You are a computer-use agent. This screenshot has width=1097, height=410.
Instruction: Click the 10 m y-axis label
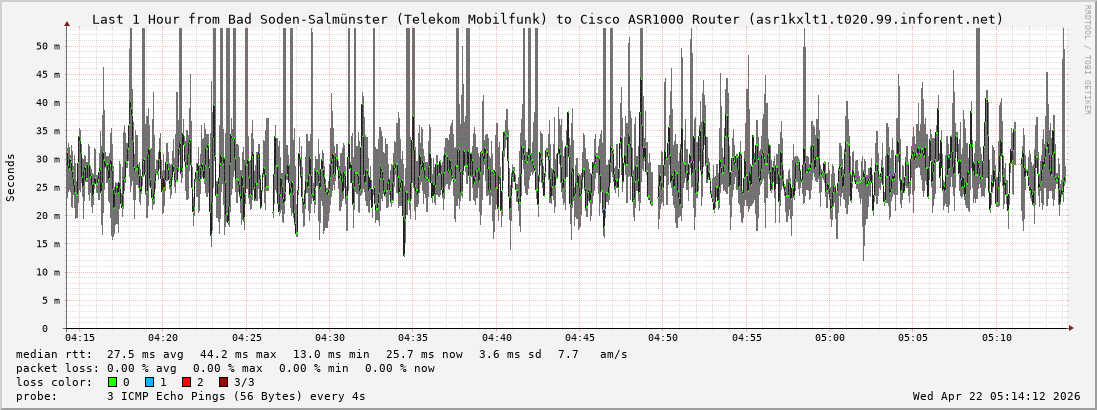(49, 272)
